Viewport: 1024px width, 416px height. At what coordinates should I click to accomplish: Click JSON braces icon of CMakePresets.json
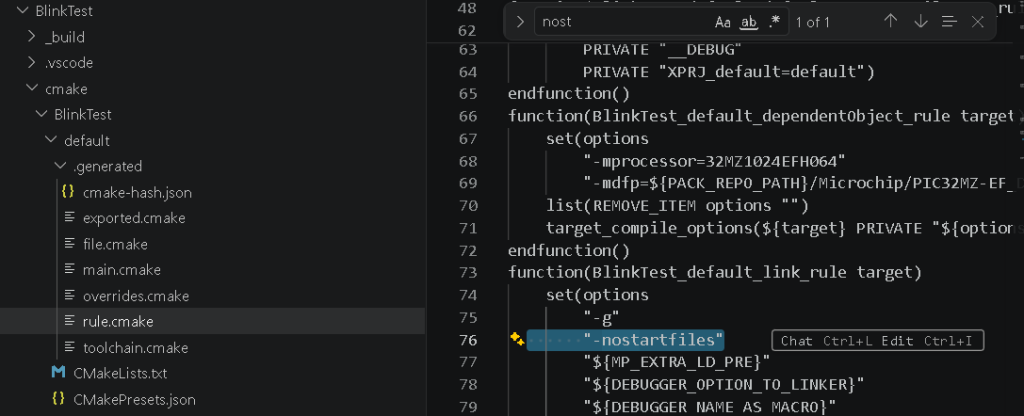click(58, 398)
